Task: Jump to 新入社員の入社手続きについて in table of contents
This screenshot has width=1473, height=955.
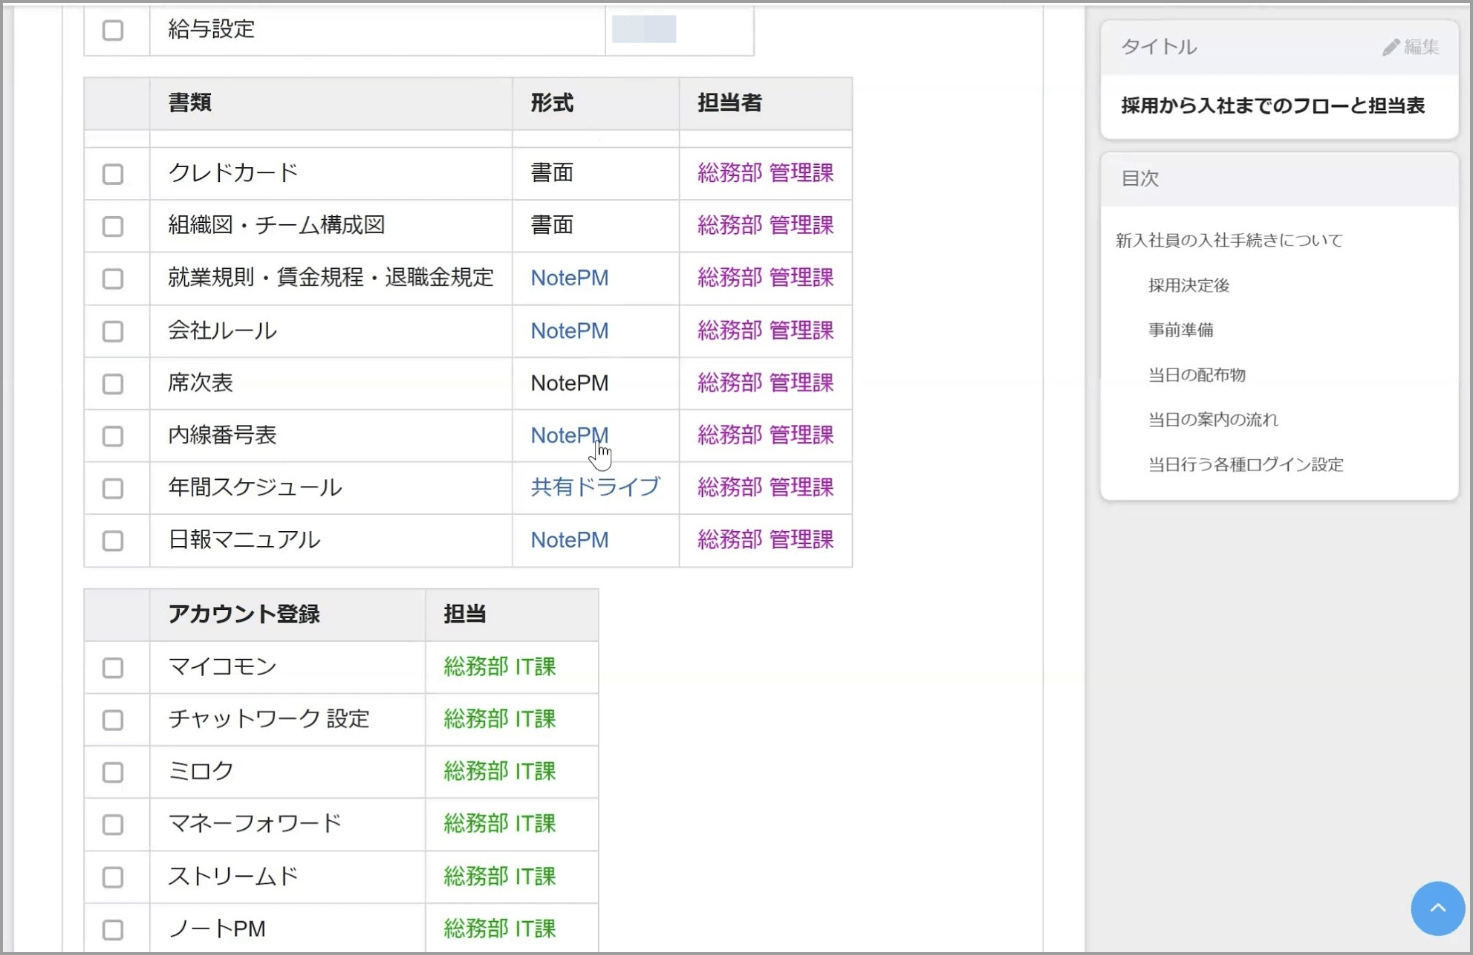Action: pyautogui.click(x=1229, y=240)
